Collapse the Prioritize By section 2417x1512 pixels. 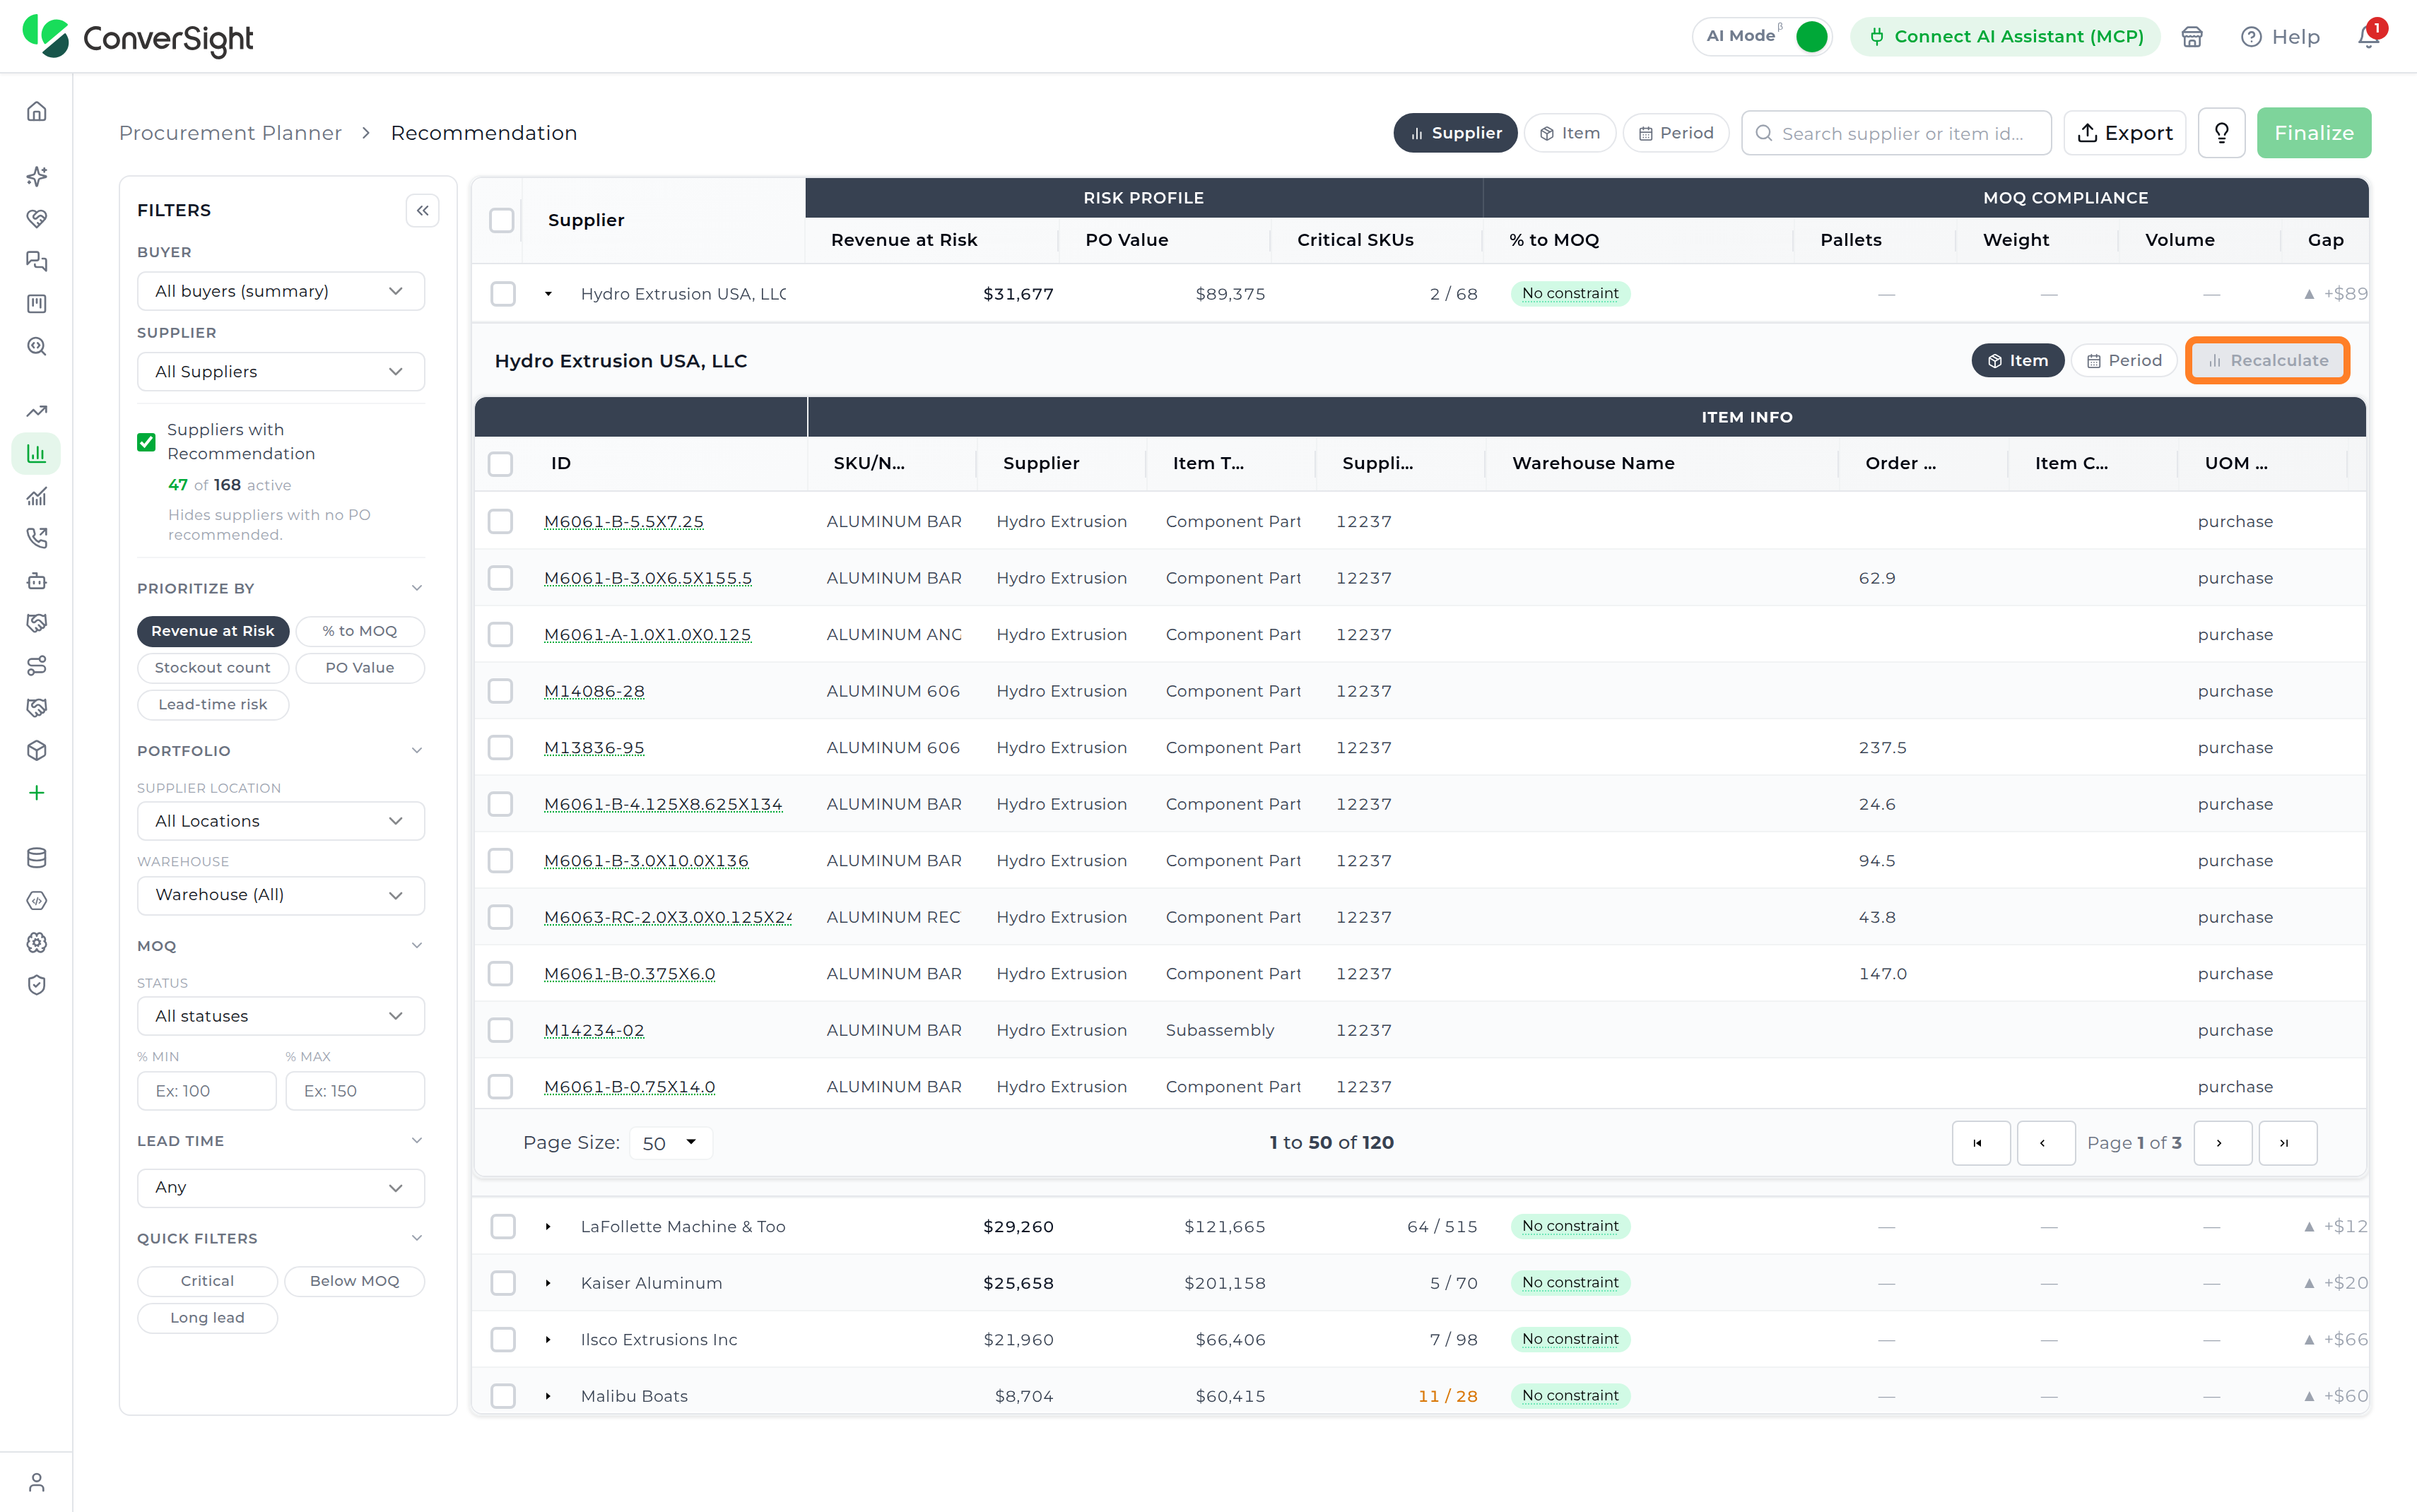[417, 588]
